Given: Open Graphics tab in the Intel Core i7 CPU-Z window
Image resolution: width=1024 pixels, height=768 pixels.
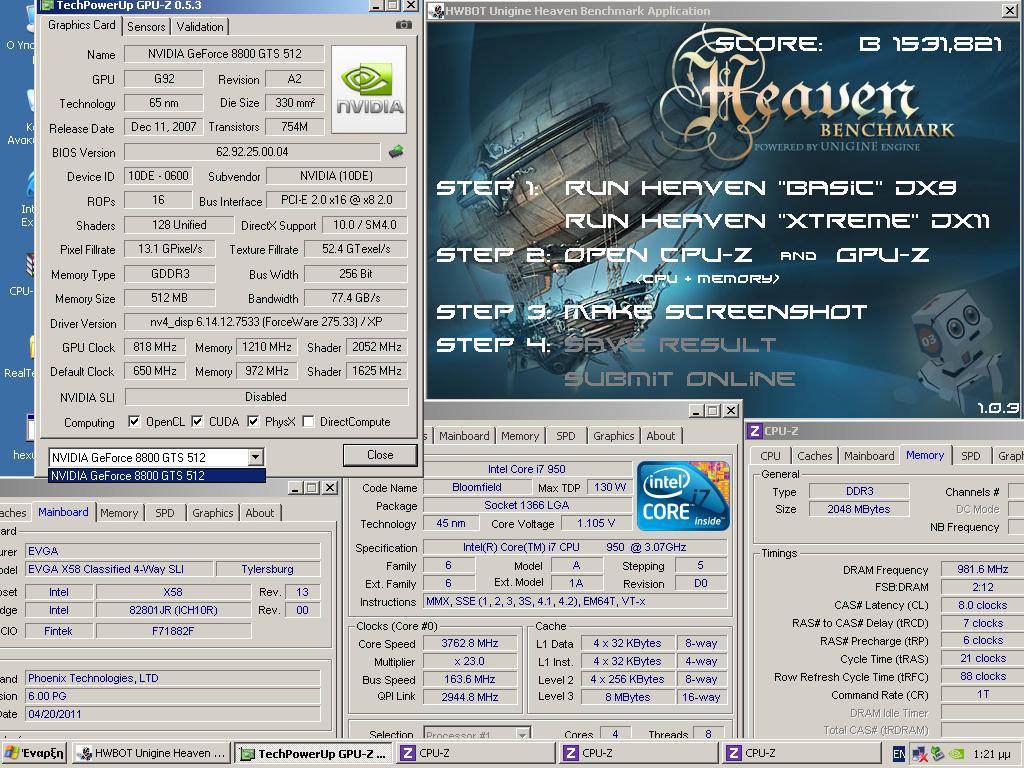Looking at the screenshot, I should pos(614,436).
